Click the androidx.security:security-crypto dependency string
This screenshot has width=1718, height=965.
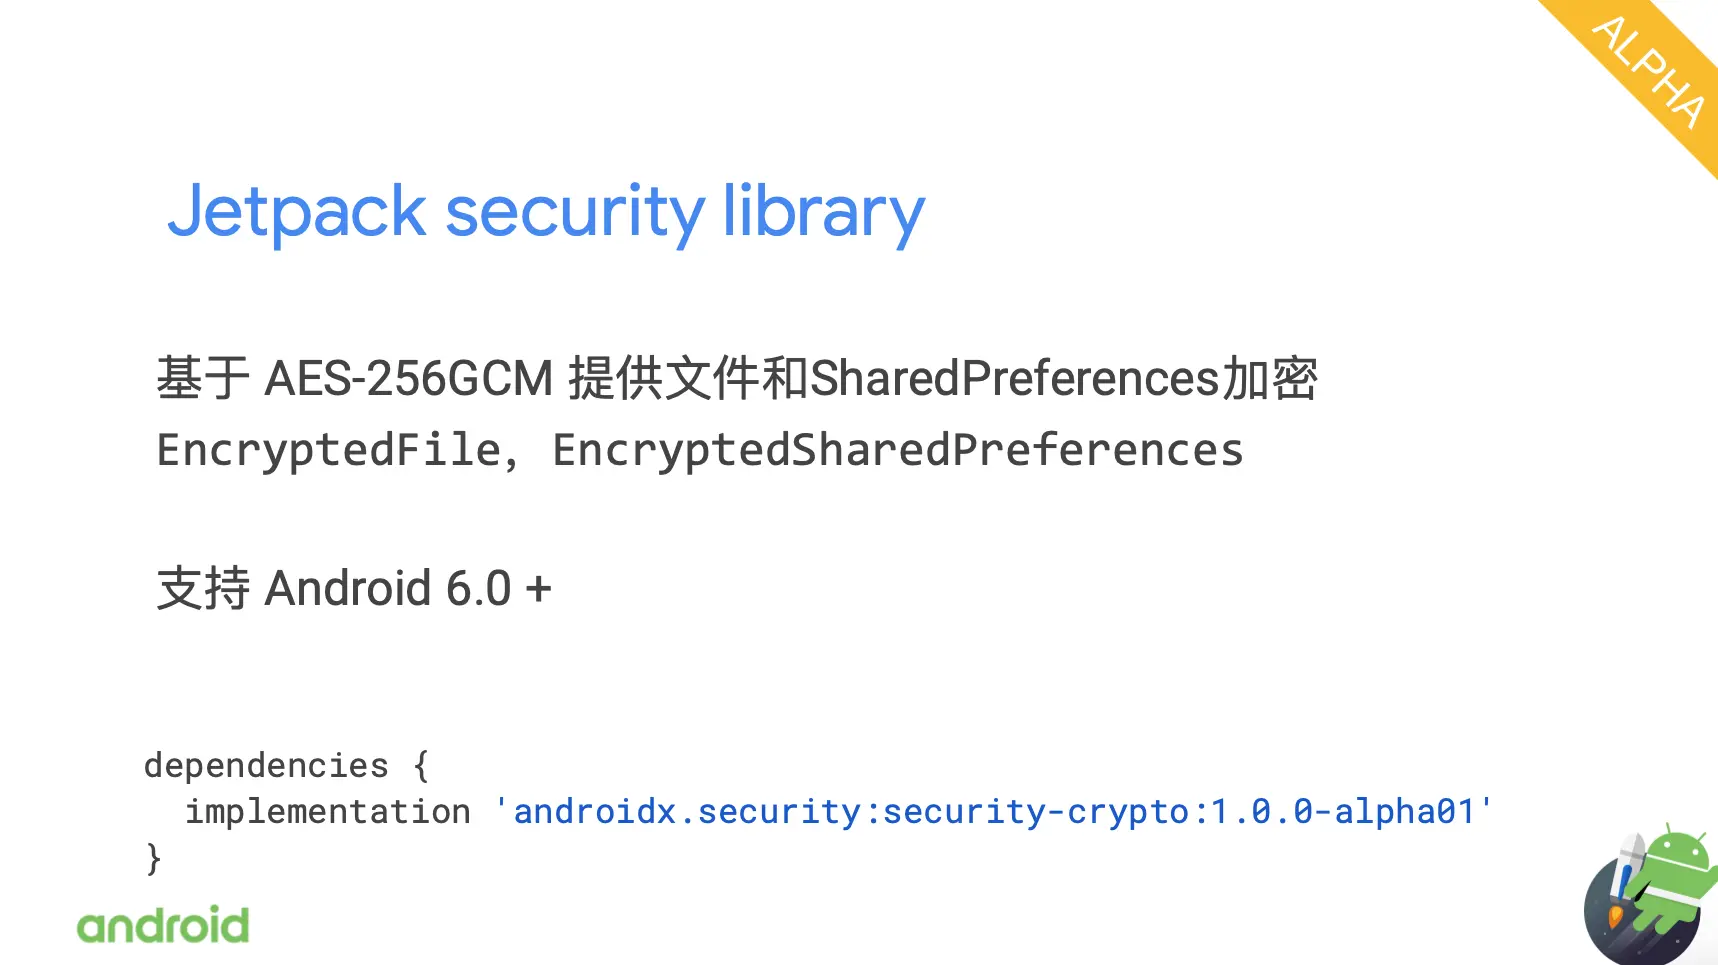click(x=993, y=812)
